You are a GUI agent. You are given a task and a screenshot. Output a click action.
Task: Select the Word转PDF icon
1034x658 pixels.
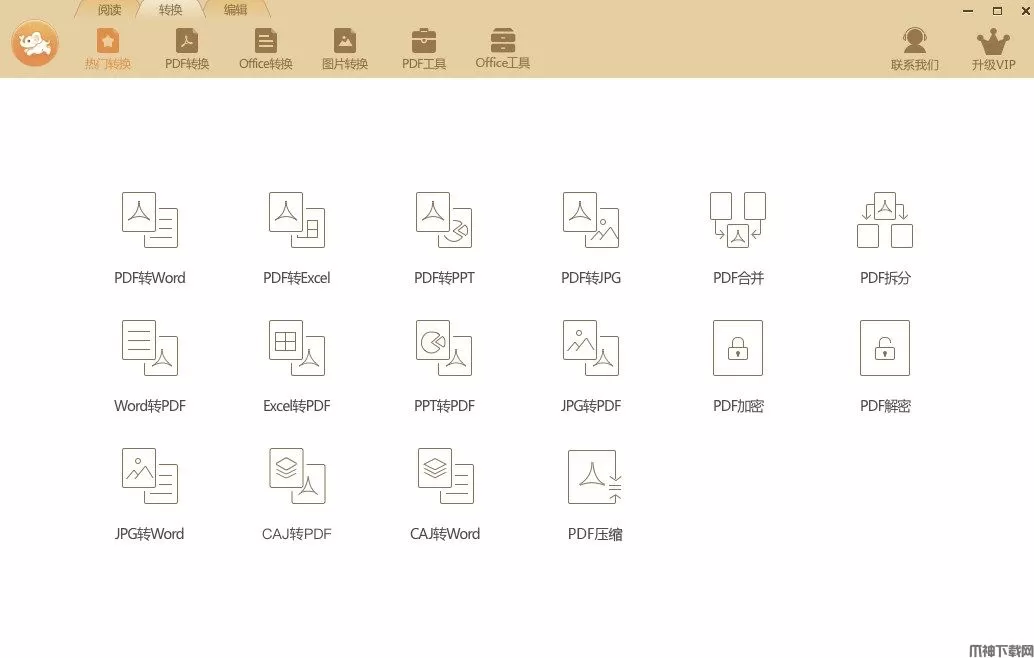tap(150, 348)
